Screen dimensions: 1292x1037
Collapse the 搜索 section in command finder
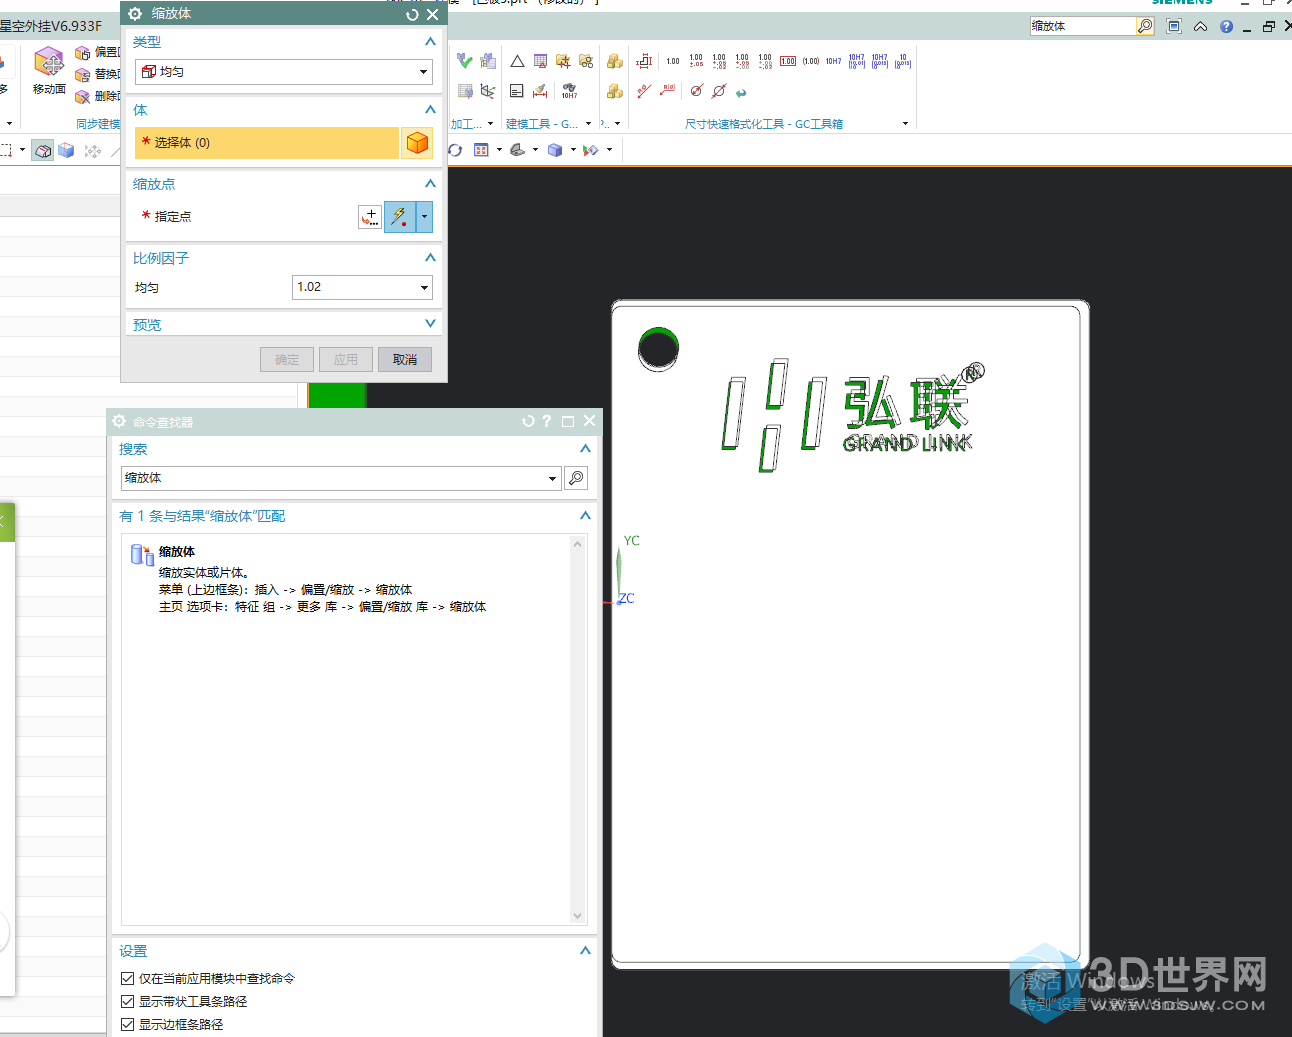click(585, 449)
